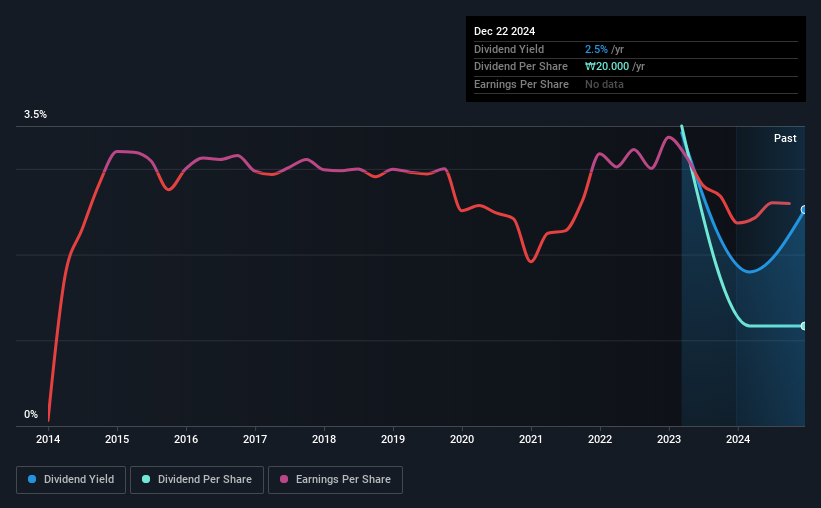Image resolution: width=821 pixels, height=508 pixels.
Task: Select the Dividend Yield endpoint marker on chart
Action: [x=804, y=209]
